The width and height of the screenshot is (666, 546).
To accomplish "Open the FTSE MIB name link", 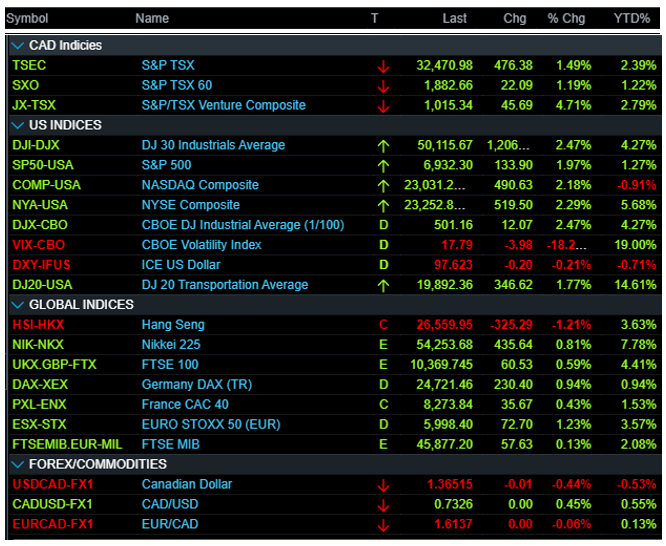I will (170, 445).
